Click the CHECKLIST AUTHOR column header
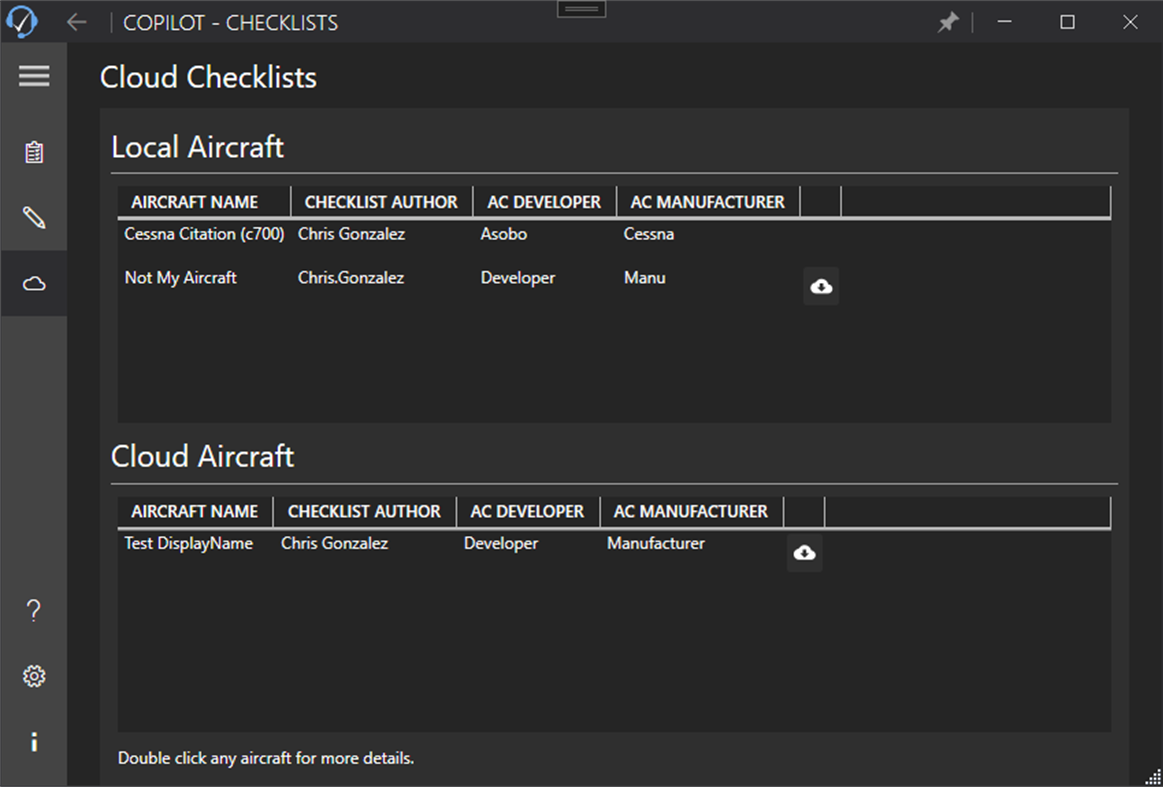1163x787 pixels. pos(380,201)
